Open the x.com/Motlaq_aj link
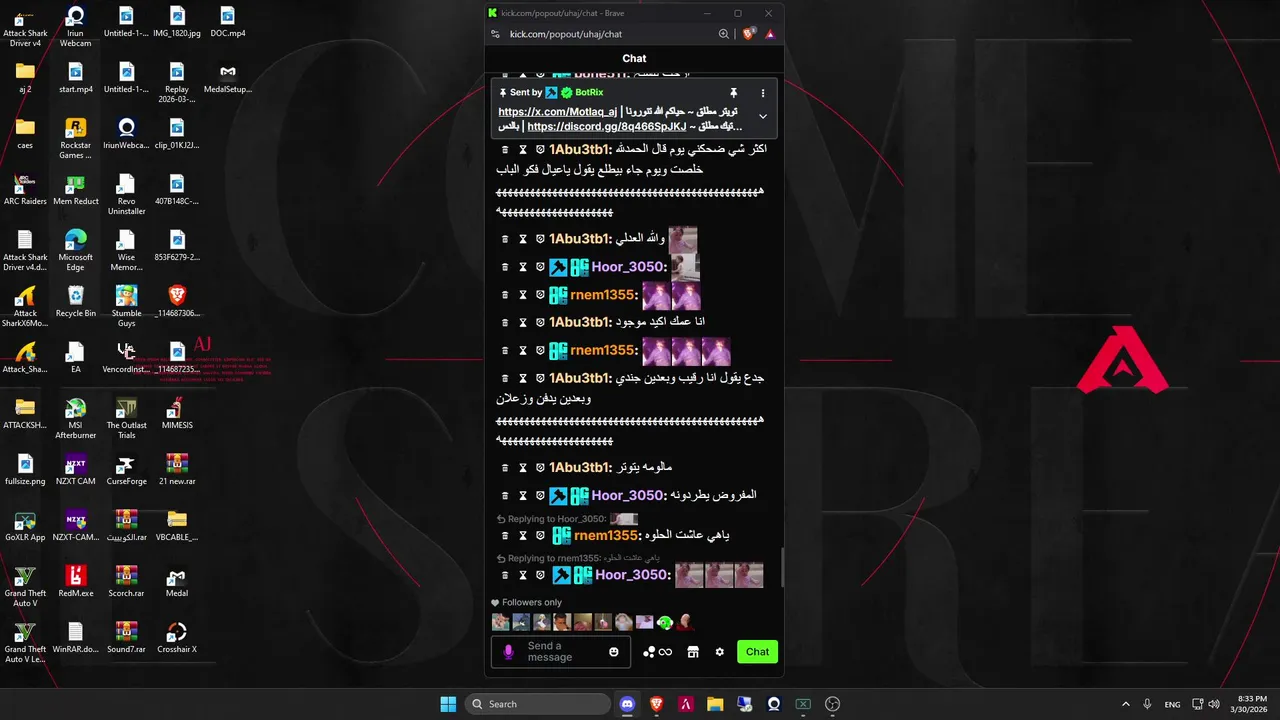This screenshot has height=720, width=1280. (557, 112)
